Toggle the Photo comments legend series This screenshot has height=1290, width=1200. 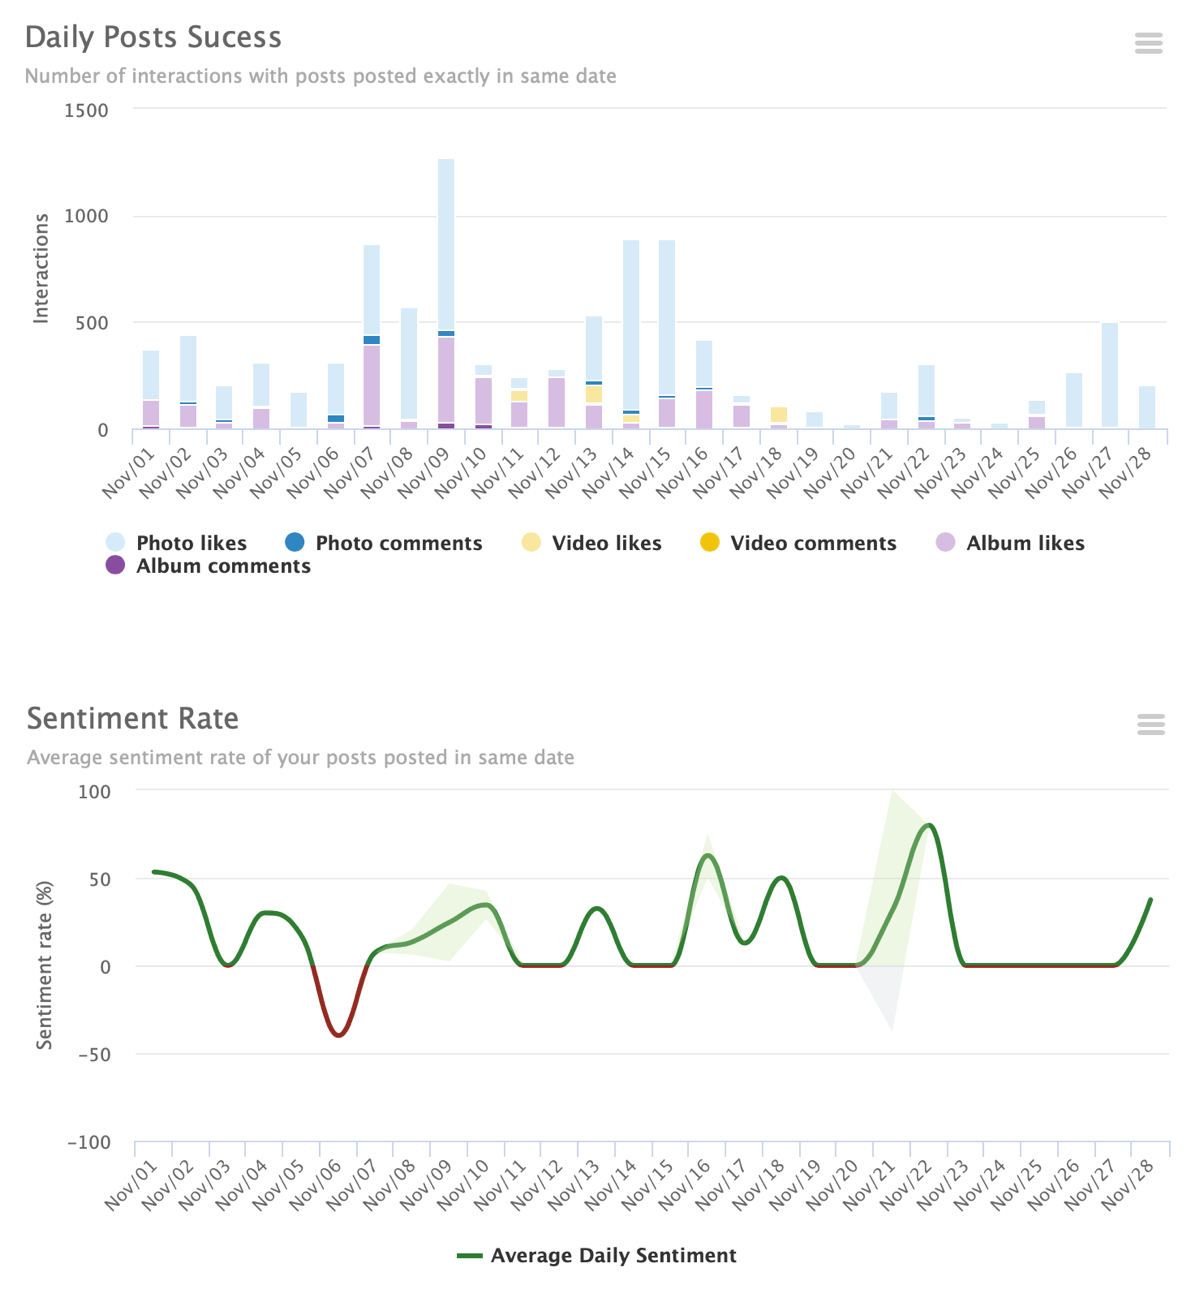tap(398, 543)
